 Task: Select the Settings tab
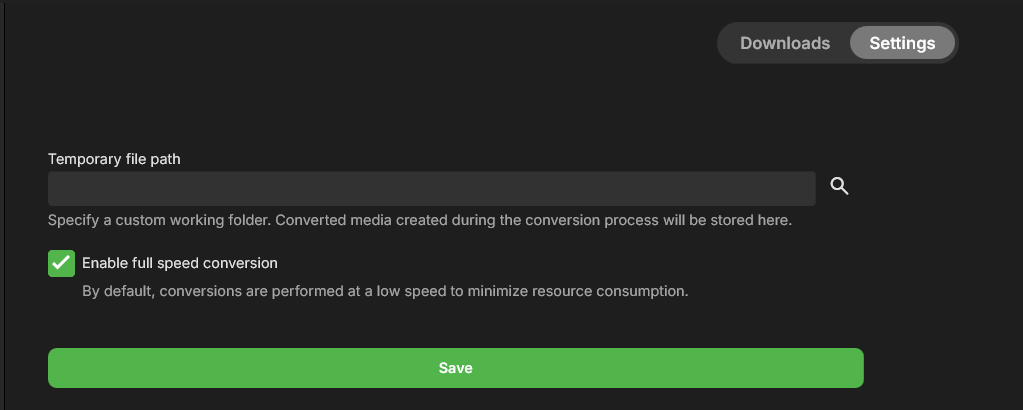[x=902, y=43]
